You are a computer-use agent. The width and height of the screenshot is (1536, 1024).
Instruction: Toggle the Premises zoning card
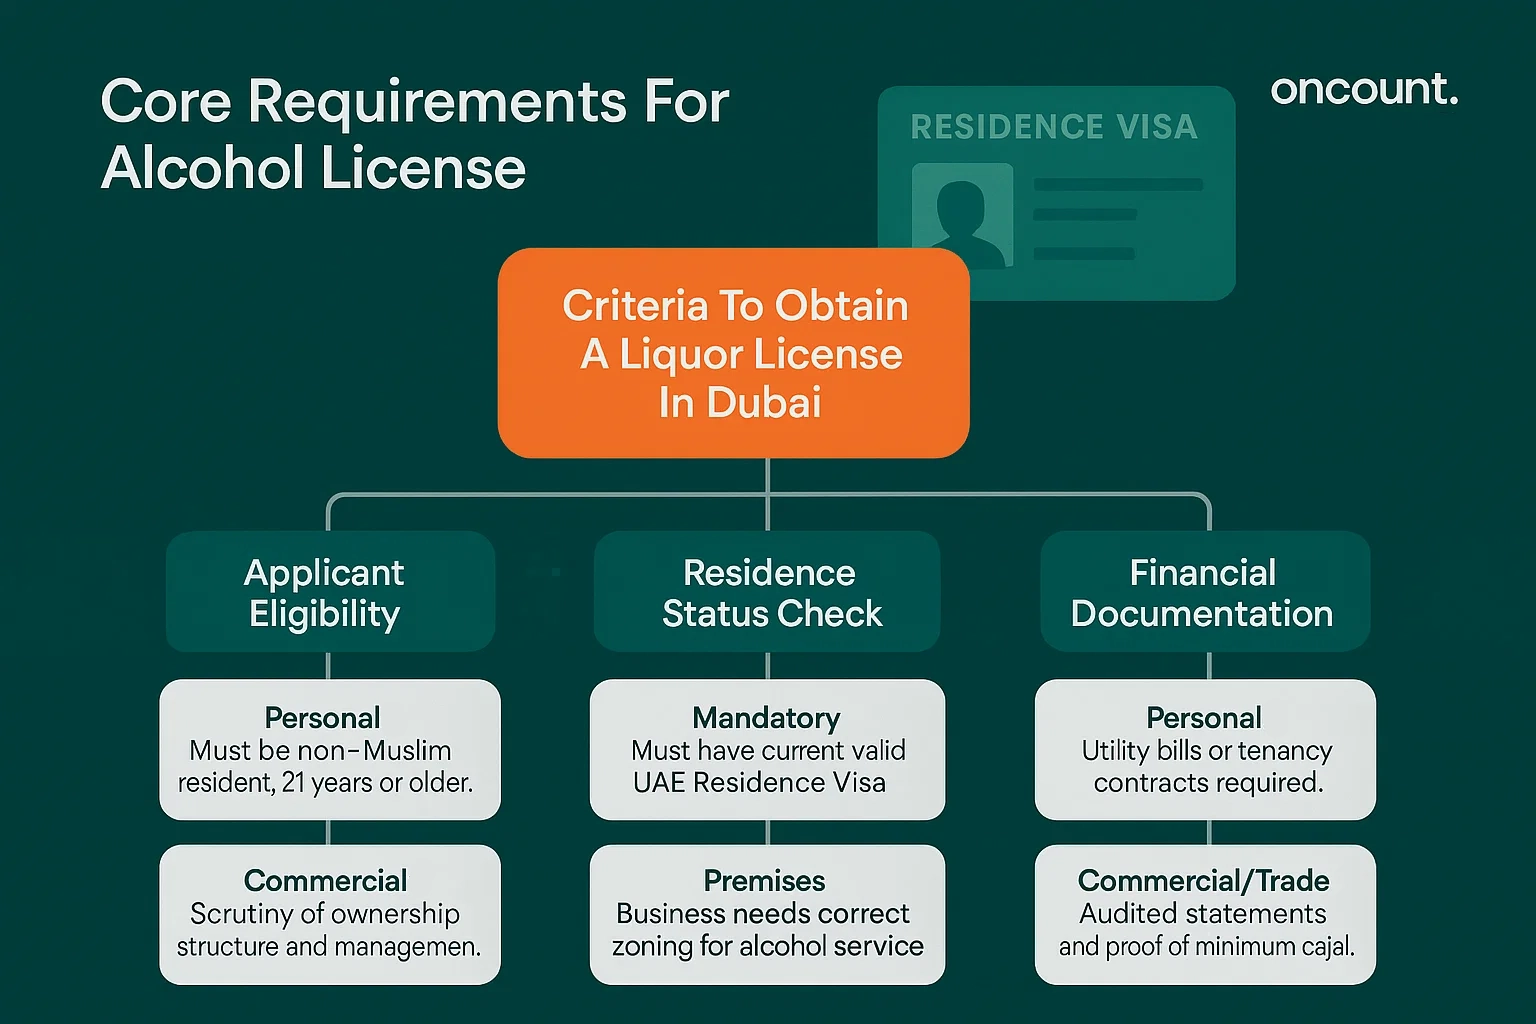pos(767,913)
